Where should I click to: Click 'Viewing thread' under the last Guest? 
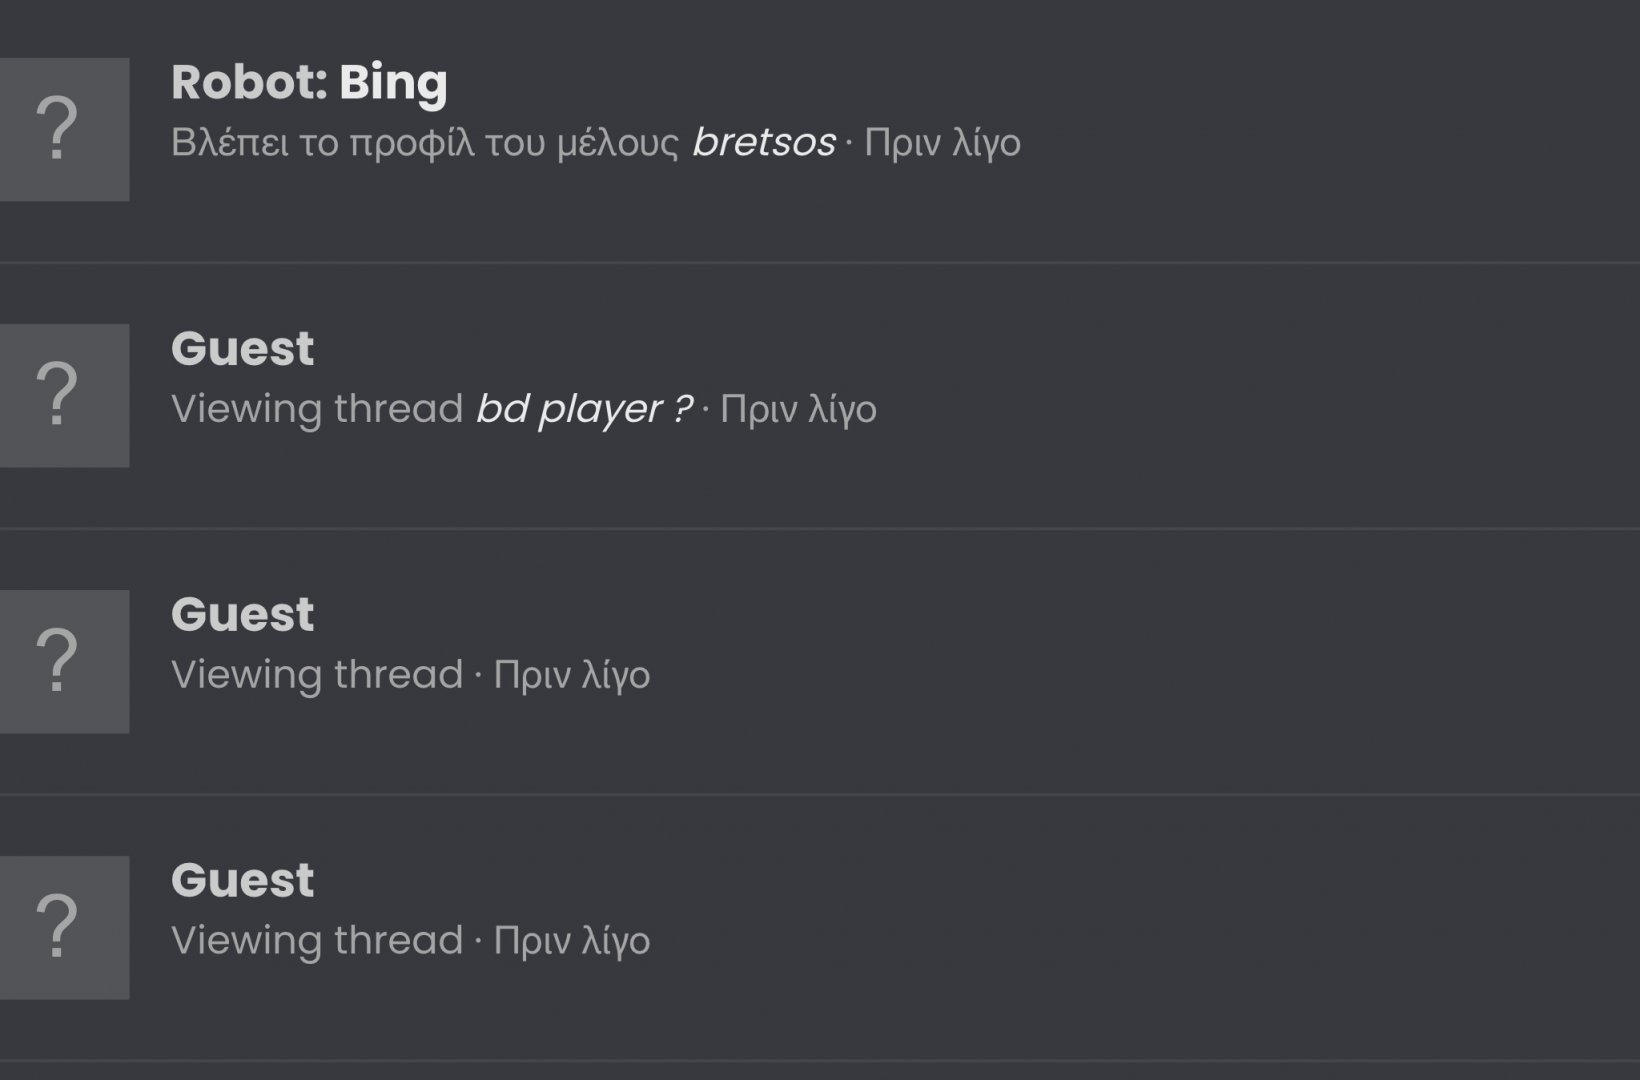[317, 941]
